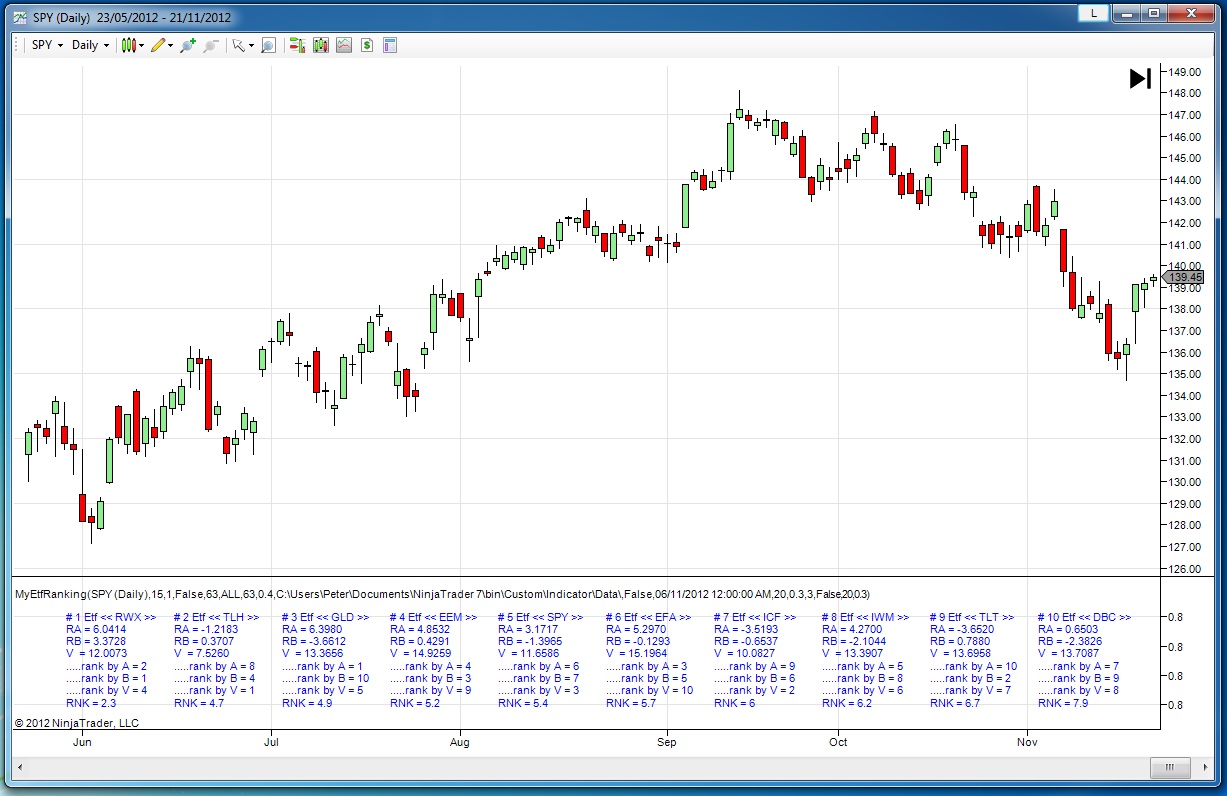Click the zoom in magnifier icon
The width and height of the screenshot is (1227, 796).
(187, 45)
